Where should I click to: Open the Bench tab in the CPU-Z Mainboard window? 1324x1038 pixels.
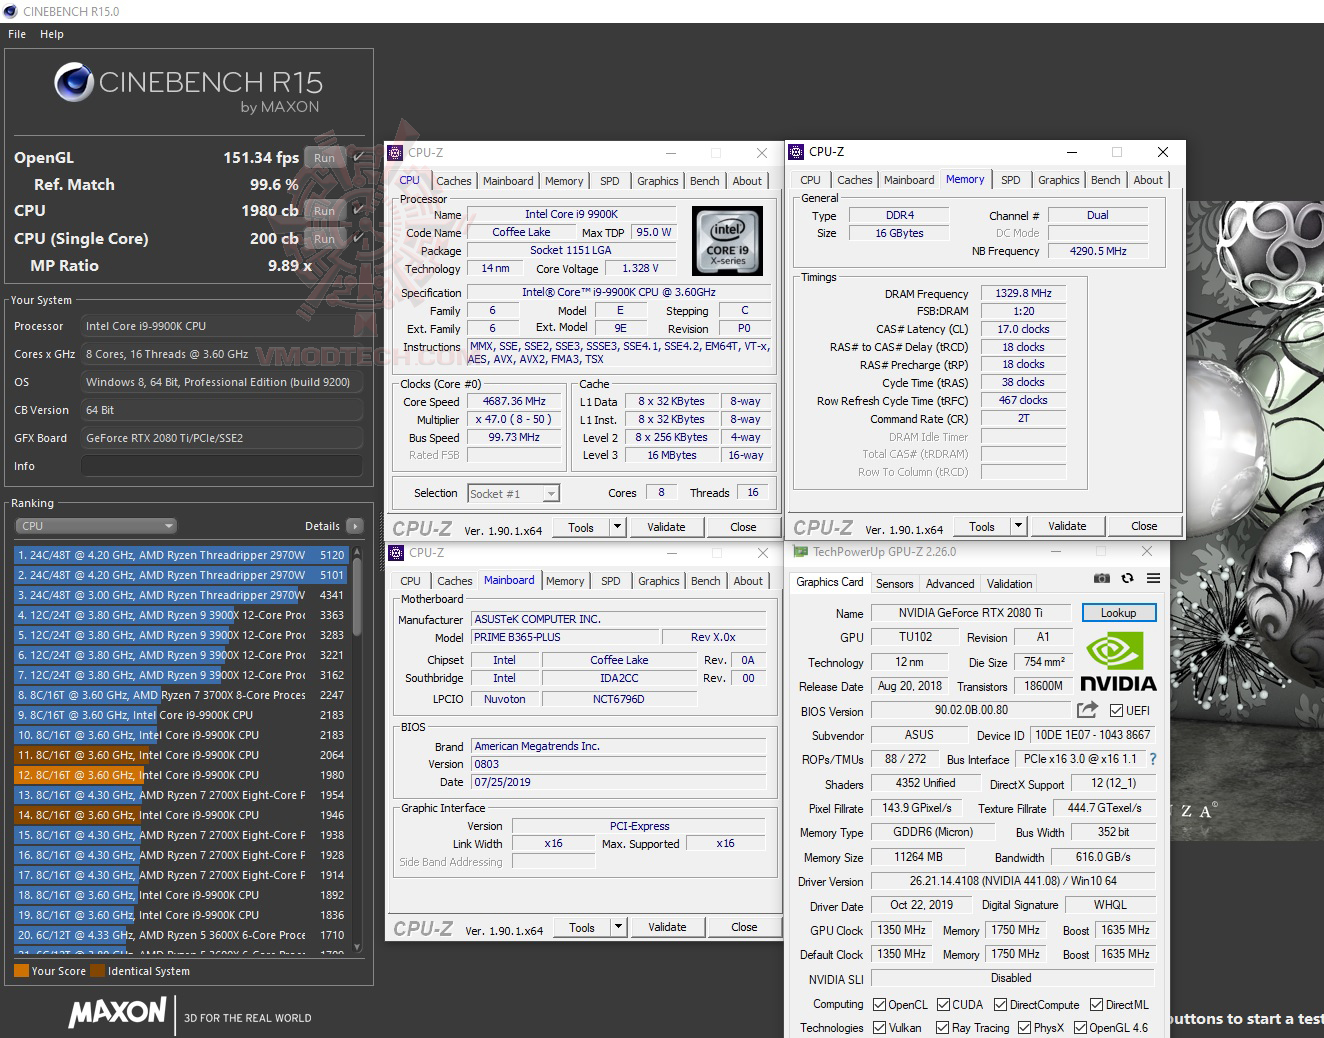[x=706, y=581]
